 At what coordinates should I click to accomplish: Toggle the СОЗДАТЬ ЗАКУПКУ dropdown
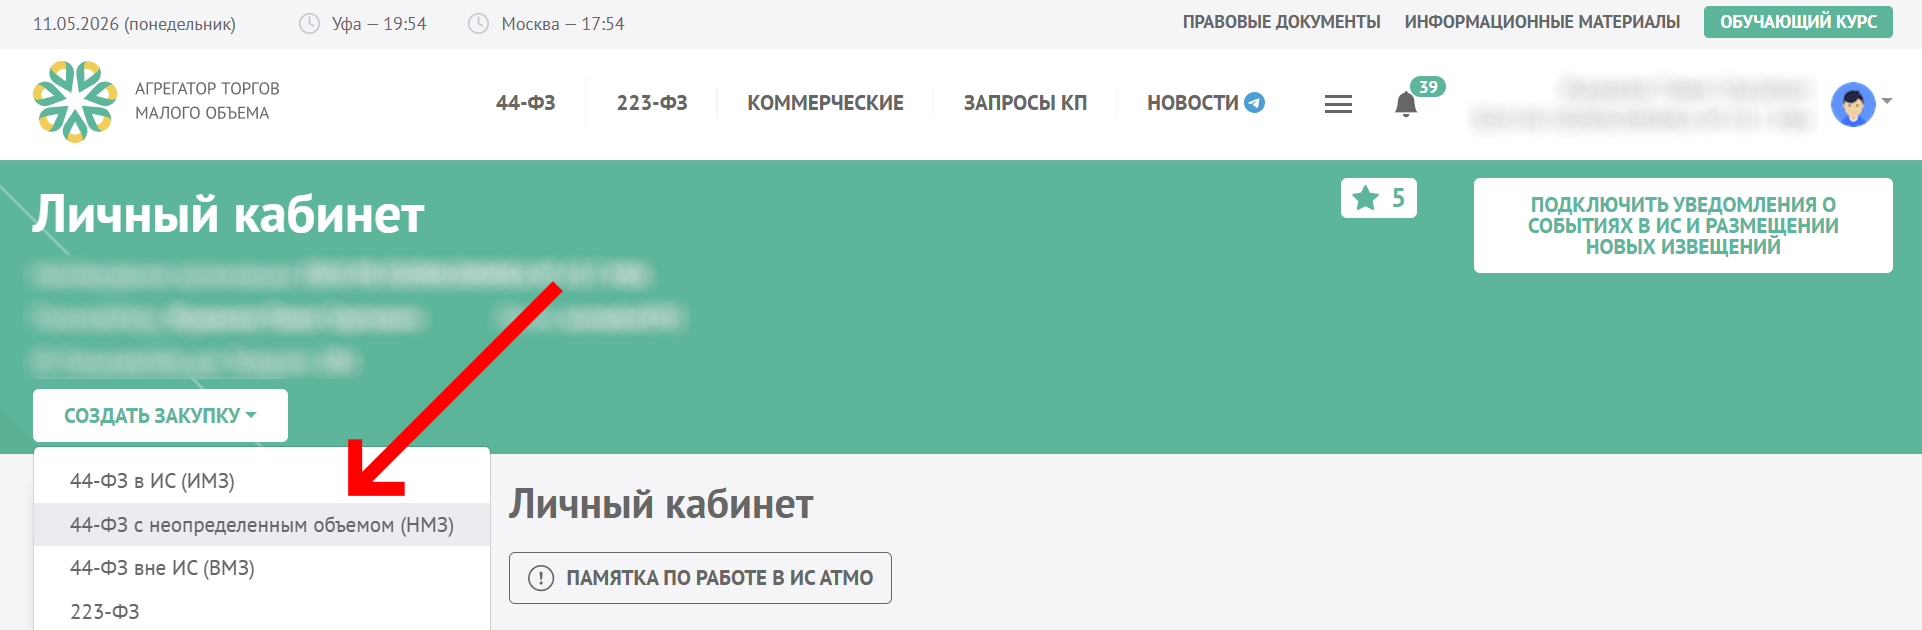(160, 416)
